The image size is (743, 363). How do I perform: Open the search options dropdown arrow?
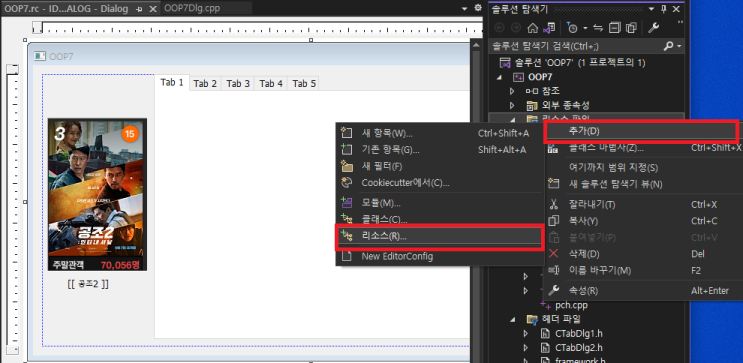[679, 46]
